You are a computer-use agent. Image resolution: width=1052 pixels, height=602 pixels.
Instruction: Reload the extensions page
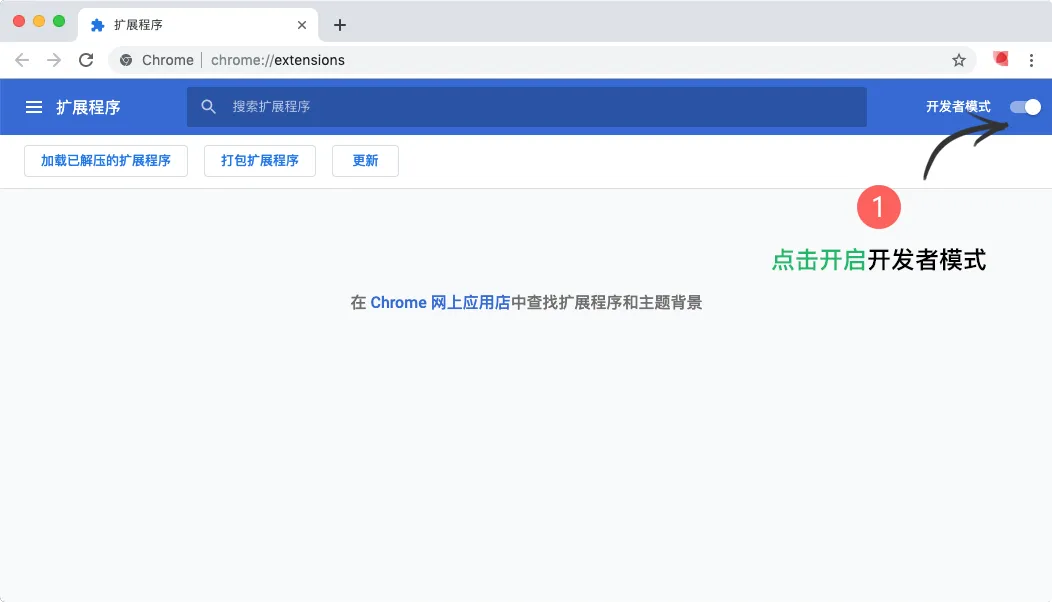click(86, 60)
